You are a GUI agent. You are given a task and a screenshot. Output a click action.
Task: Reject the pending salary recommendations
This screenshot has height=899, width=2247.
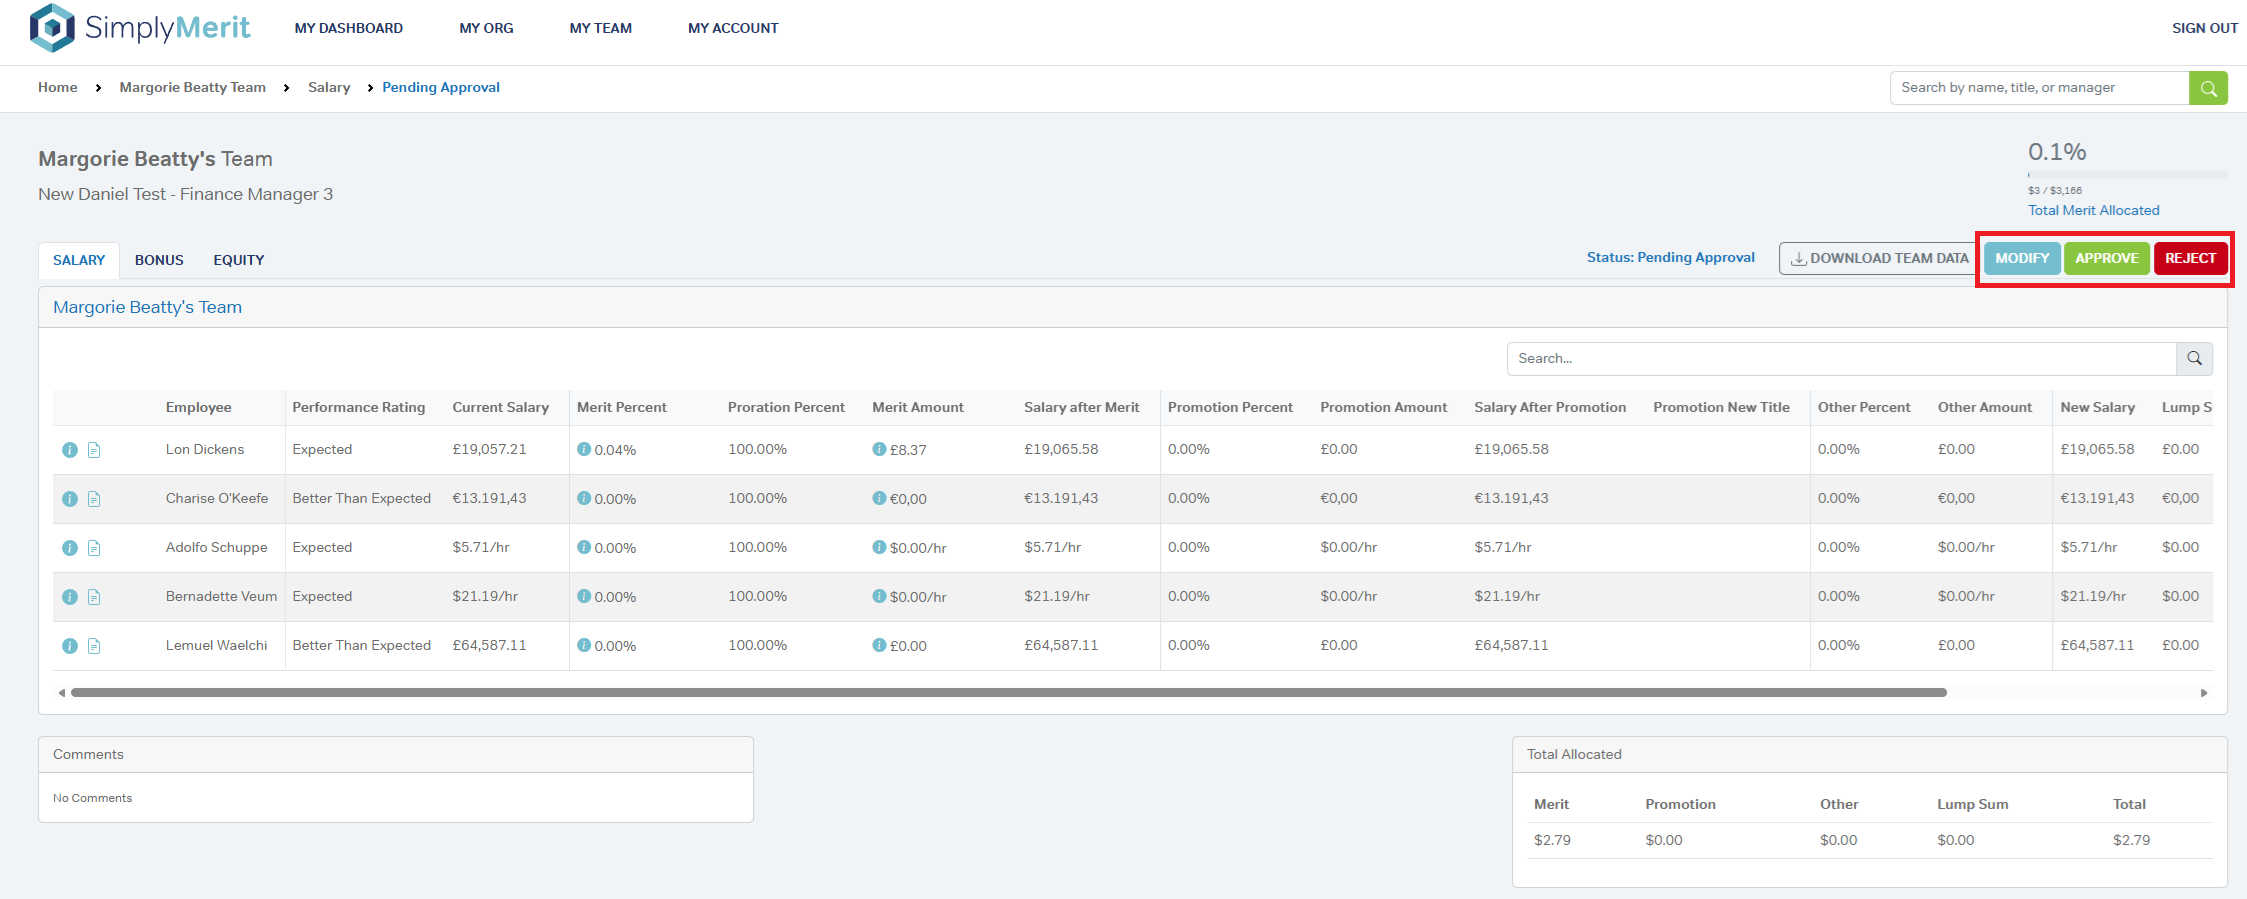[x=2190, y=258]
